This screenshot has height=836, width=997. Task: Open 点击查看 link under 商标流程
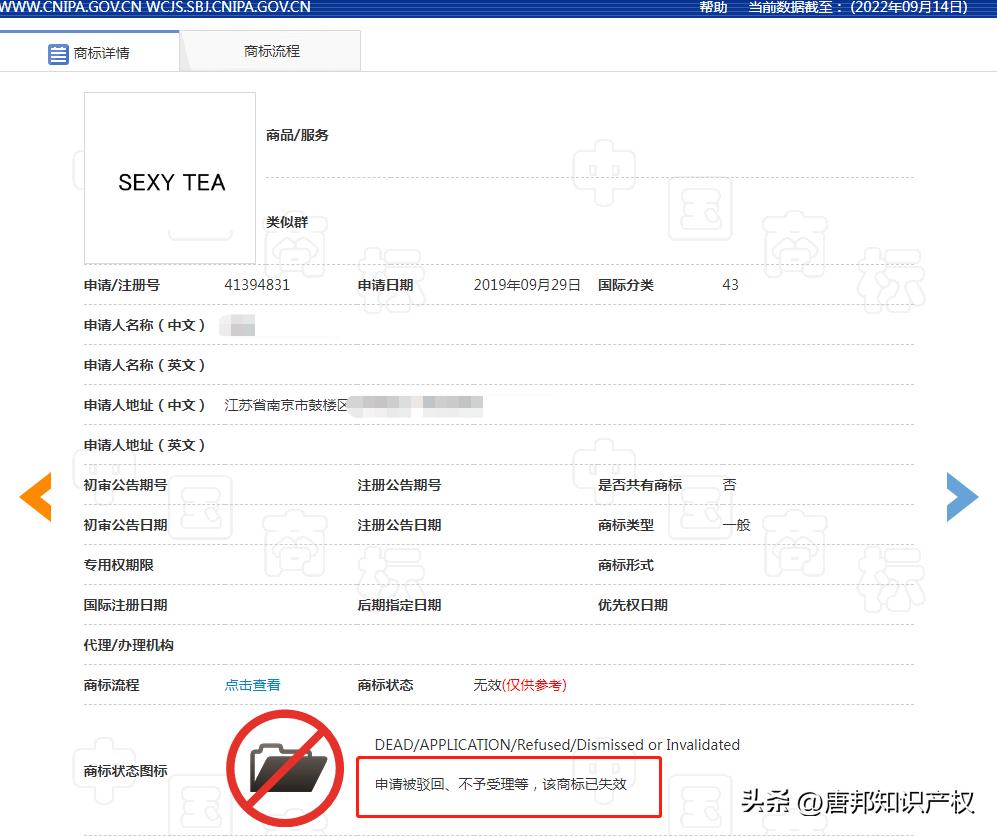tap(251, 685)
